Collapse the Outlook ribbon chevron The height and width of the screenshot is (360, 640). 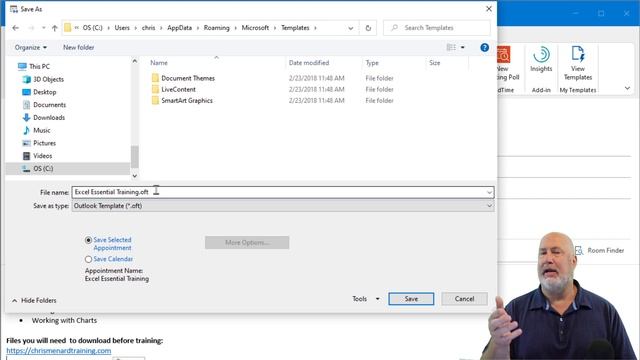(x=627, y=88)
